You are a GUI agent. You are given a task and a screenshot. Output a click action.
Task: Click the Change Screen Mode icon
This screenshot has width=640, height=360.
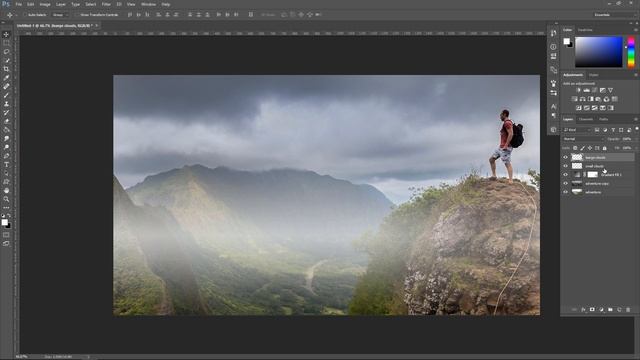6,243
